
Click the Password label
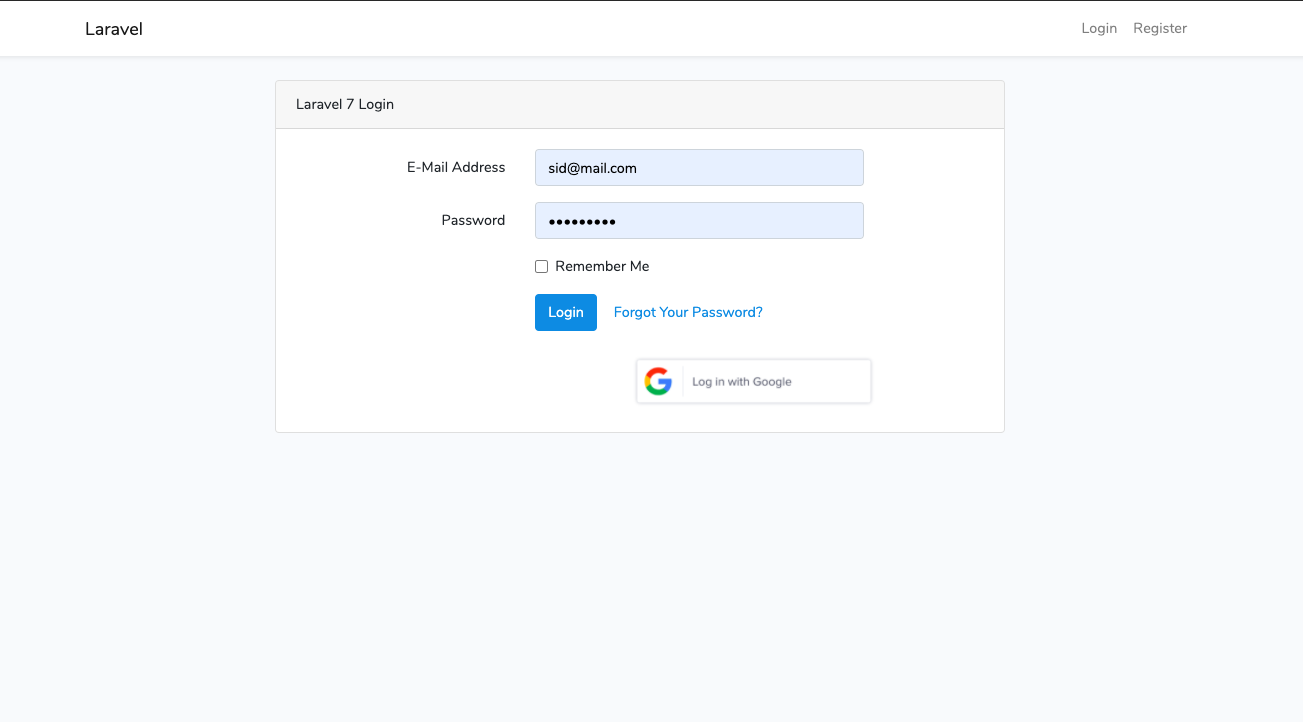(473, 220)
